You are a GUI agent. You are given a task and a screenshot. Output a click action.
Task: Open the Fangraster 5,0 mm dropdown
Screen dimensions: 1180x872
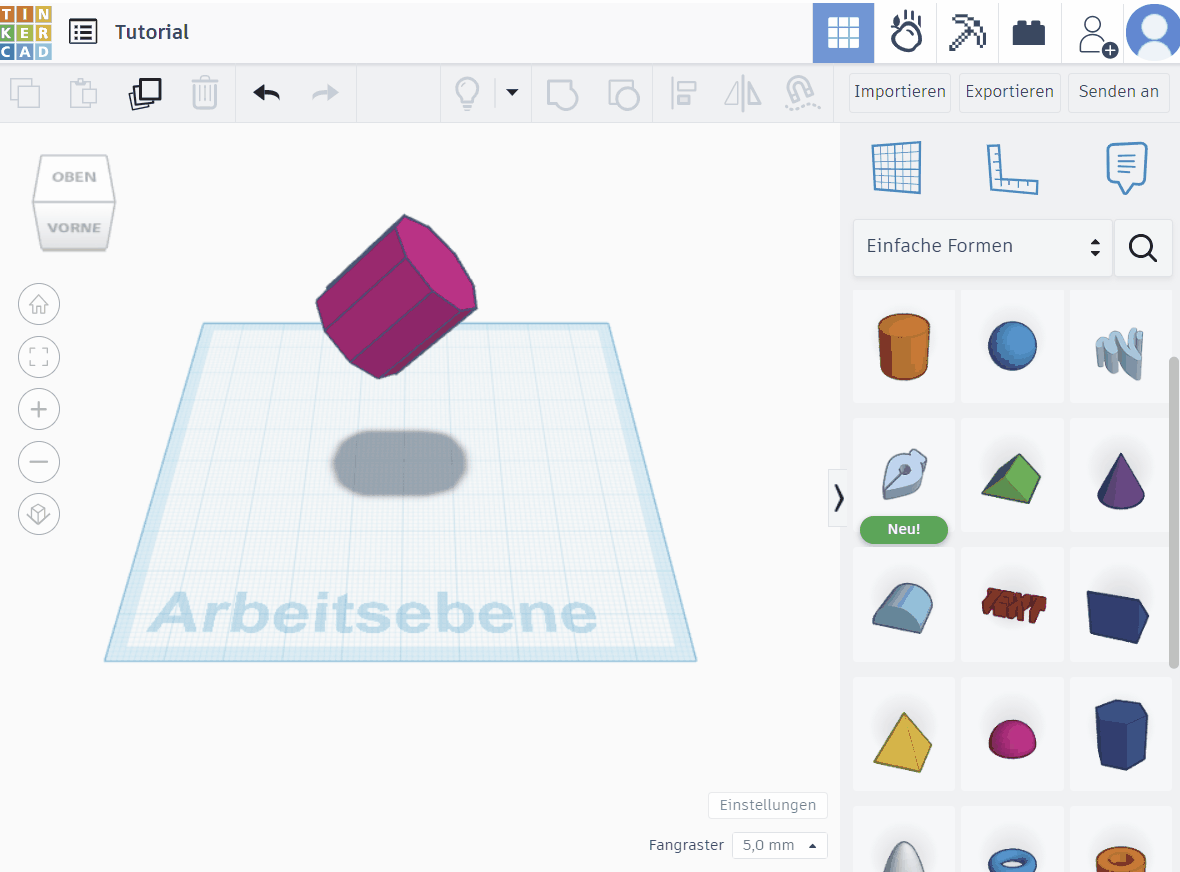point(780,845)
